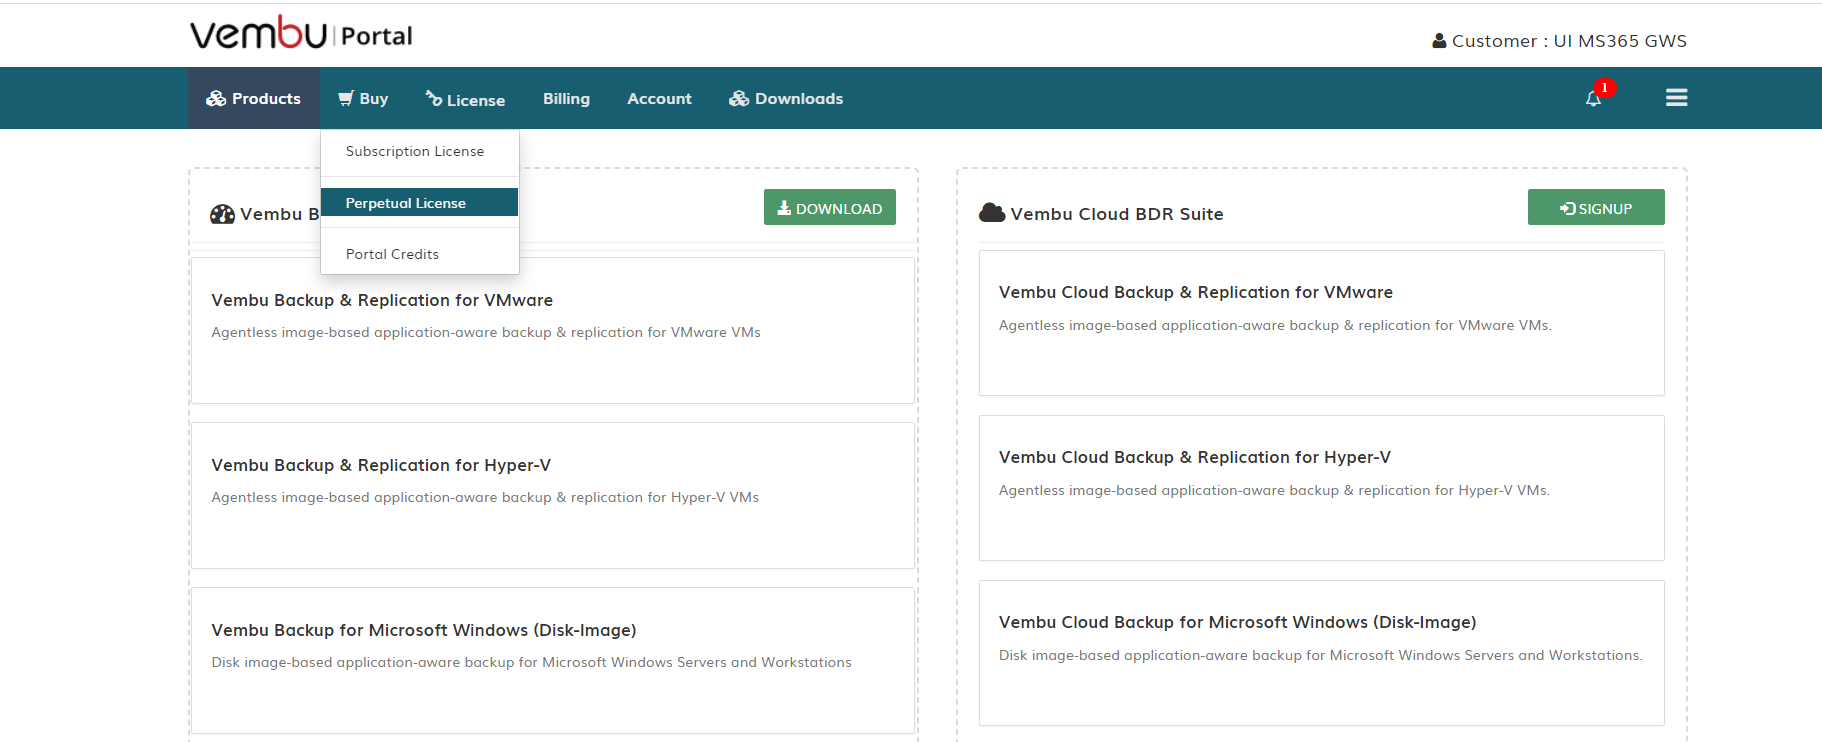Click the notification bell icon

1593,98
